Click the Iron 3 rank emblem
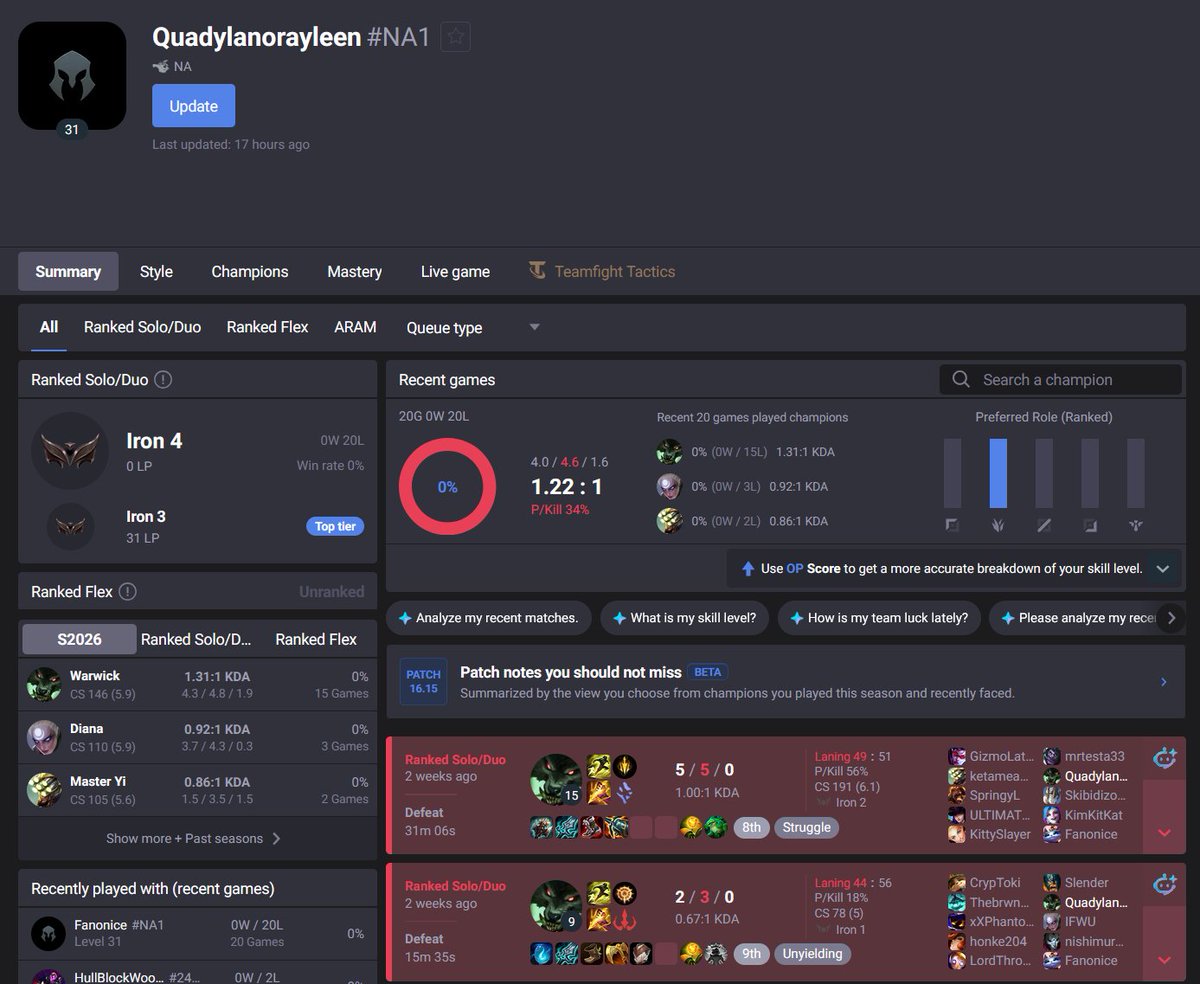Screen dimensions: 1200x984 tap(70, 527)
